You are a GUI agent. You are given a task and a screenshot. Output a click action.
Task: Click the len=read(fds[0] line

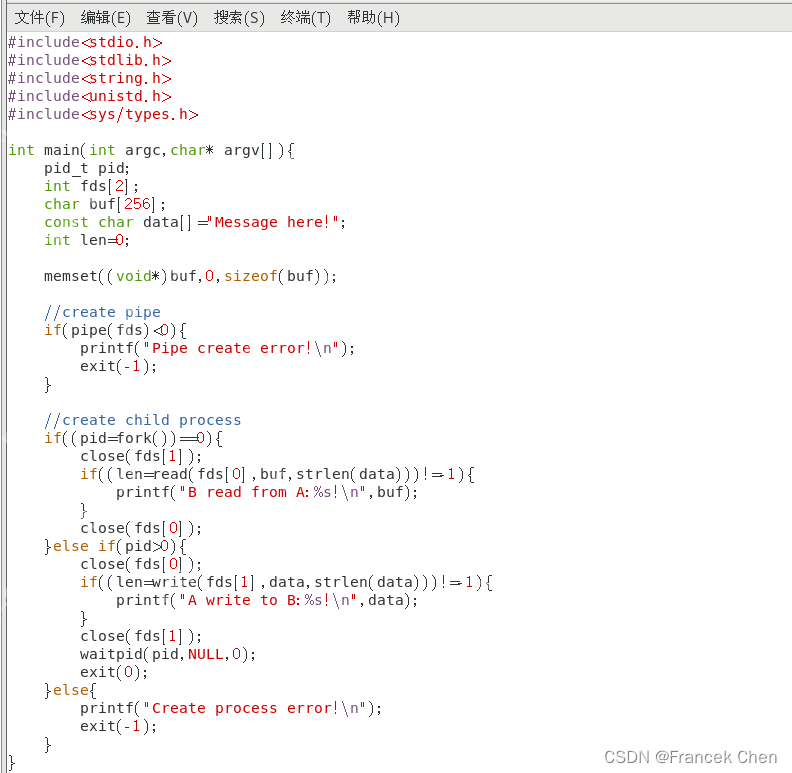coord(278,474)
